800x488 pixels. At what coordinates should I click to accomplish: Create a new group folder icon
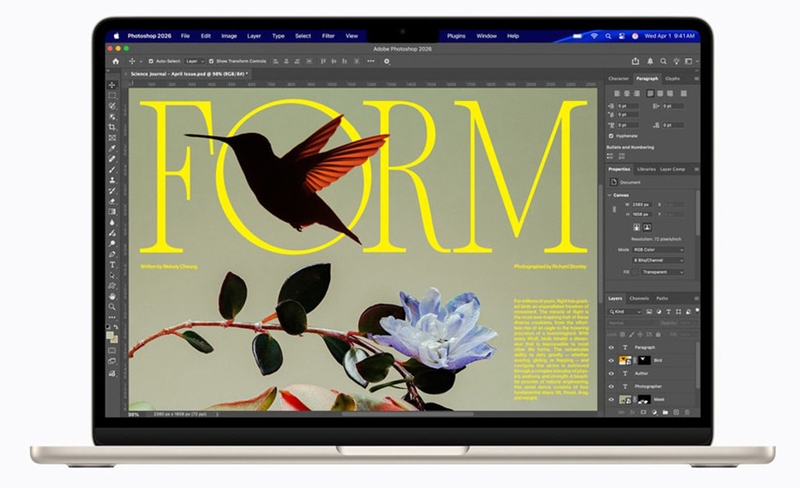click(x=665, y=412)
